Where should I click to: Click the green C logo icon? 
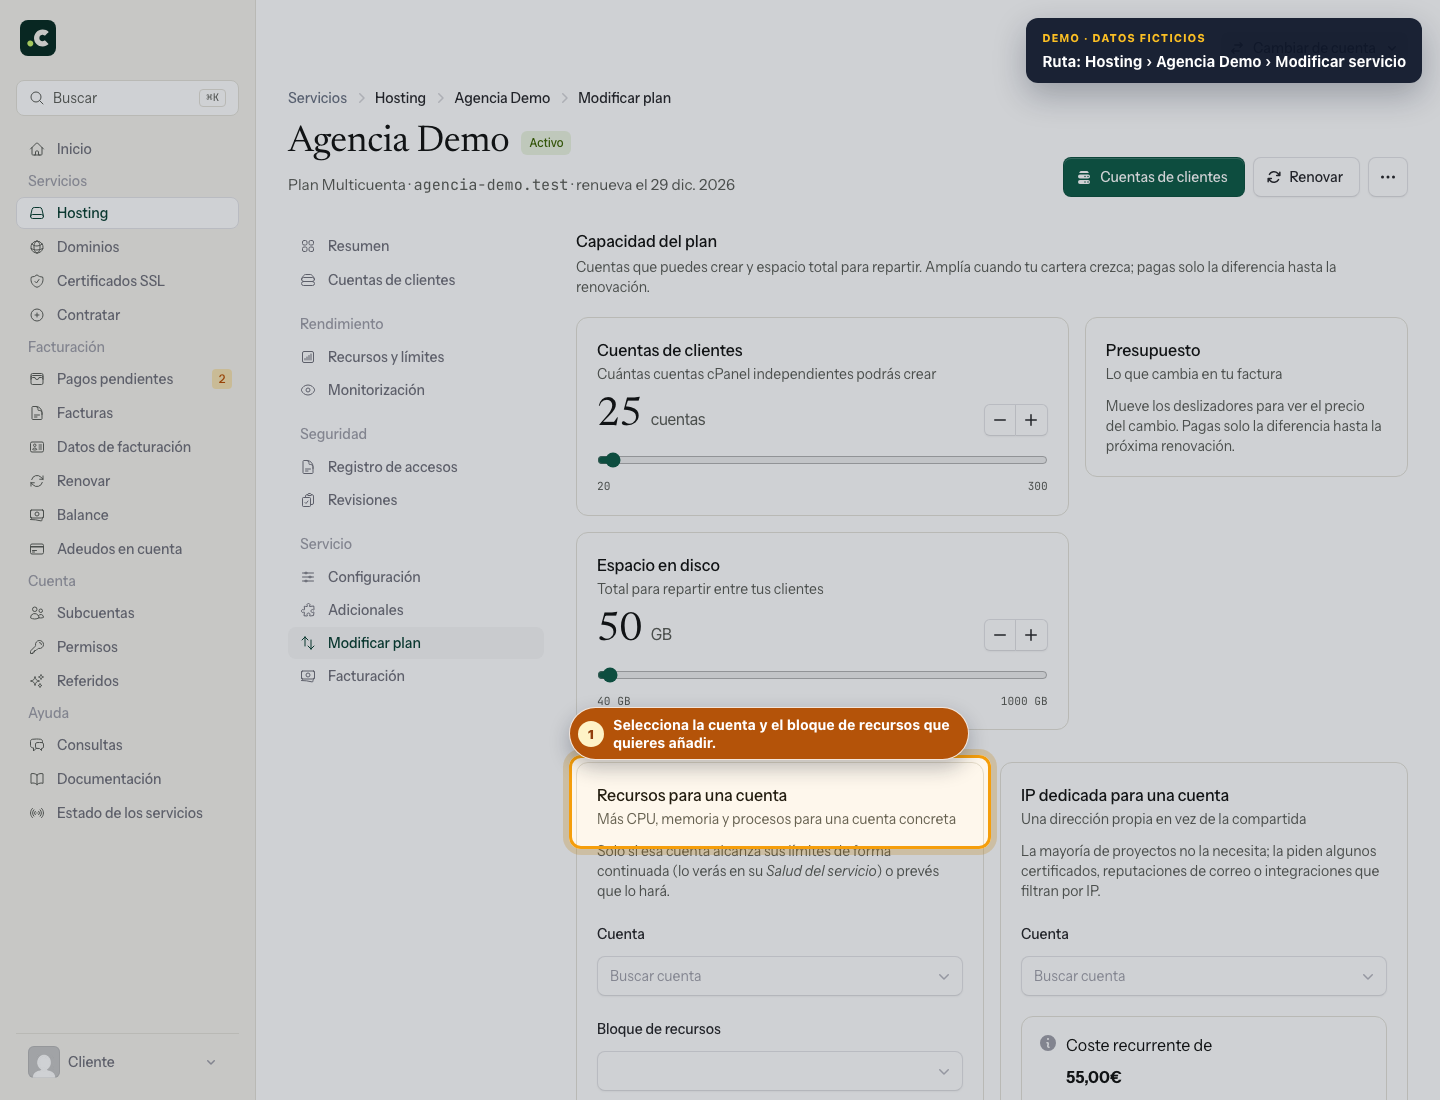point(38,38)
